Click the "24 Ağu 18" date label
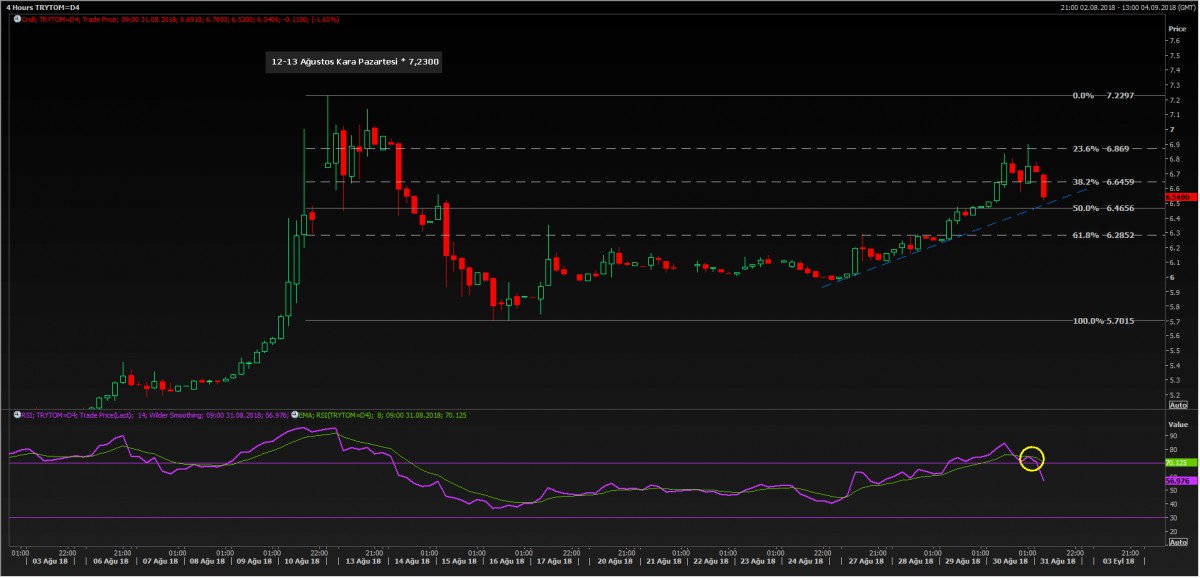Viewport: 1200px width, 578px height. (x=806, y=561)
